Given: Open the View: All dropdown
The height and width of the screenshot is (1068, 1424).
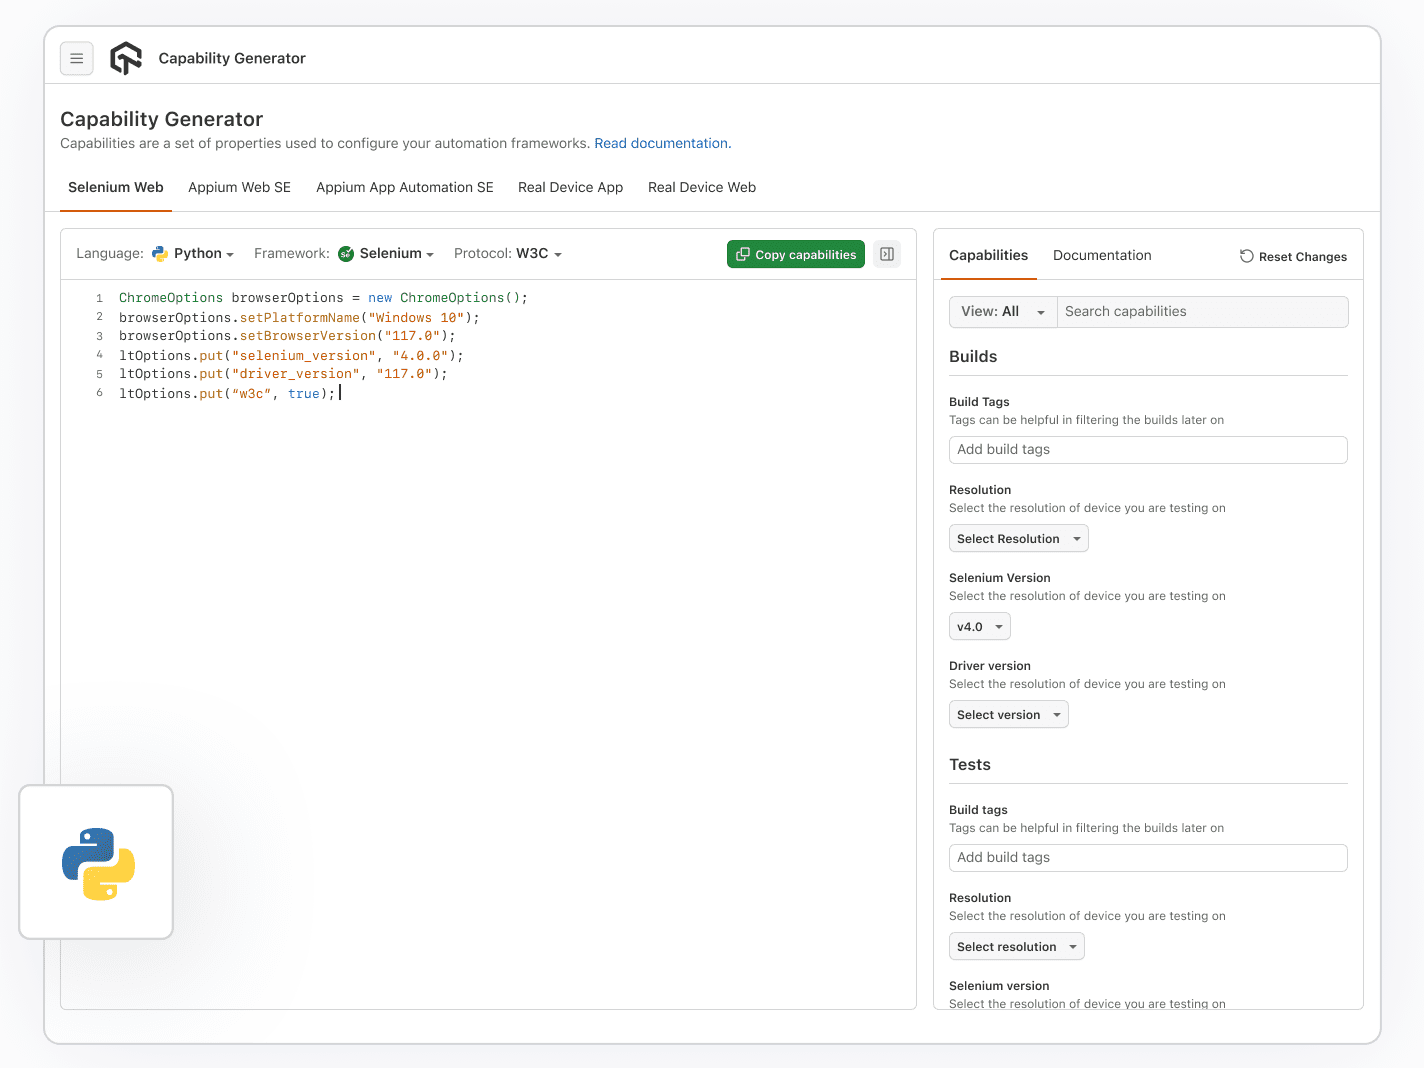Looking at the screenshot, I should [1003, 312].
